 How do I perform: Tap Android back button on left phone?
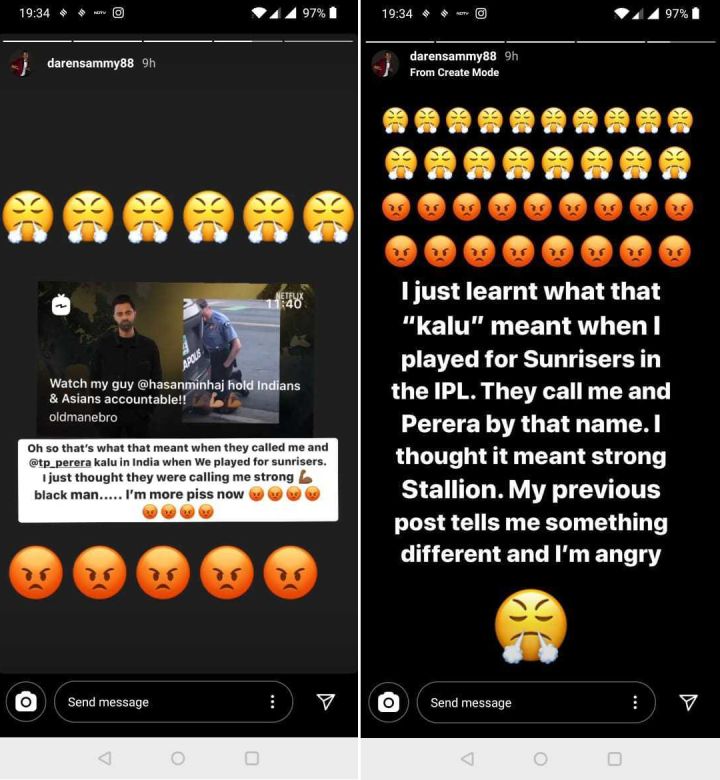[104, 758]
